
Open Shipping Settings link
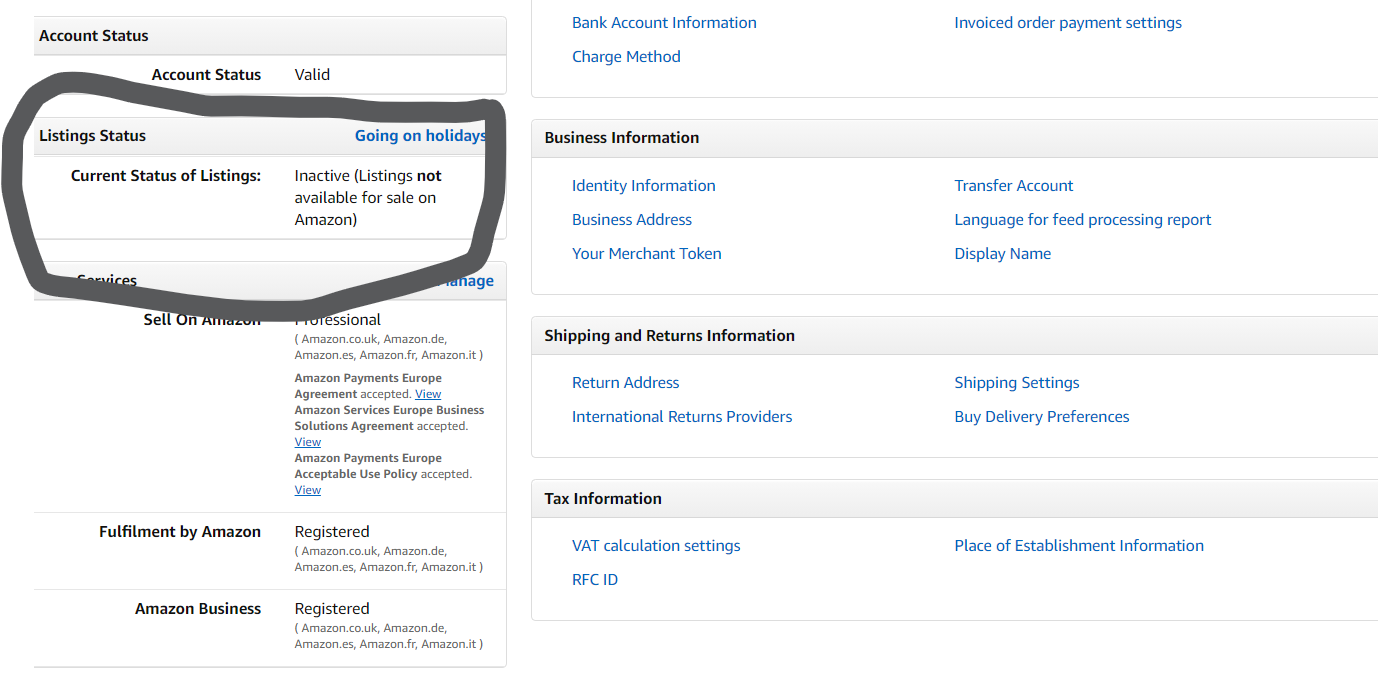coord(1017,382)
